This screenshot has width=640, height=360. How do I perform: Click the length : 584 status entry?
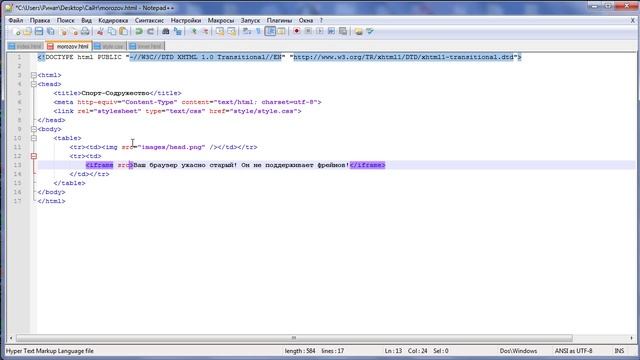300,351
